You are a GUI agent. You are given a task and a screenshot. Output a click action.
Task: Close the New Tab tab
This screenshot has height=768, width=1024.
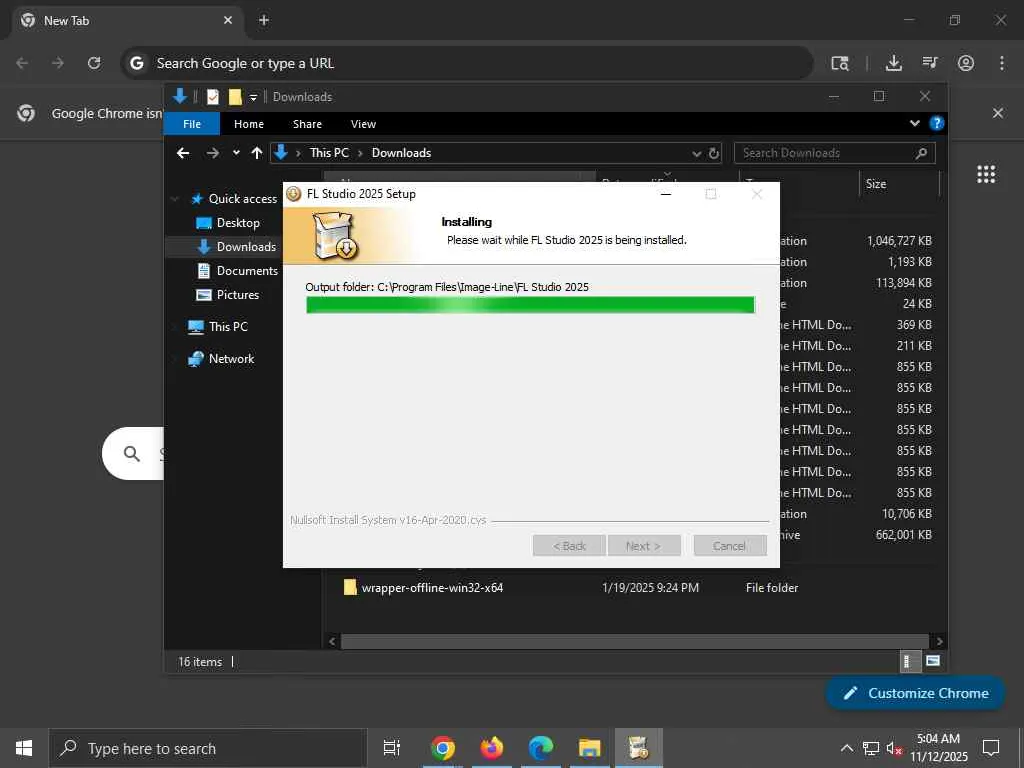(x=228, y=20)
